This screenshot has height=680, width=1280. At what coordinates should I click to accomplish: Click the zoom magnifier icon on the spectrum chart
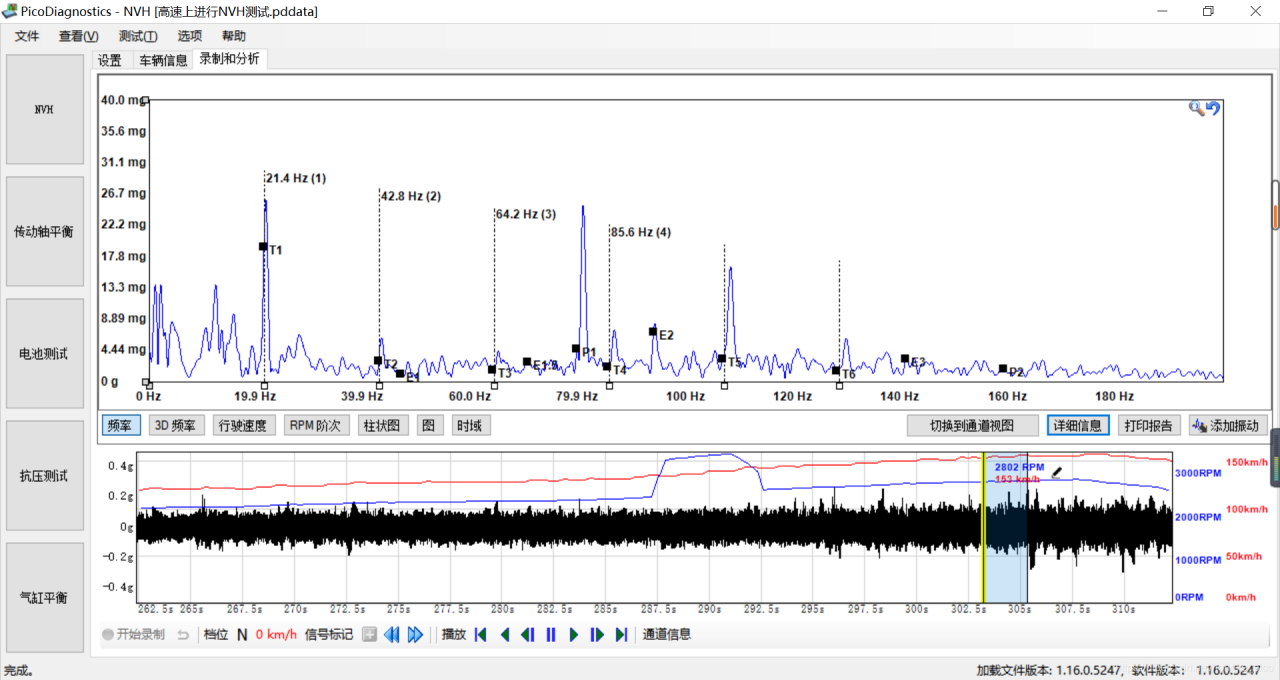(x=1196, y=108)
